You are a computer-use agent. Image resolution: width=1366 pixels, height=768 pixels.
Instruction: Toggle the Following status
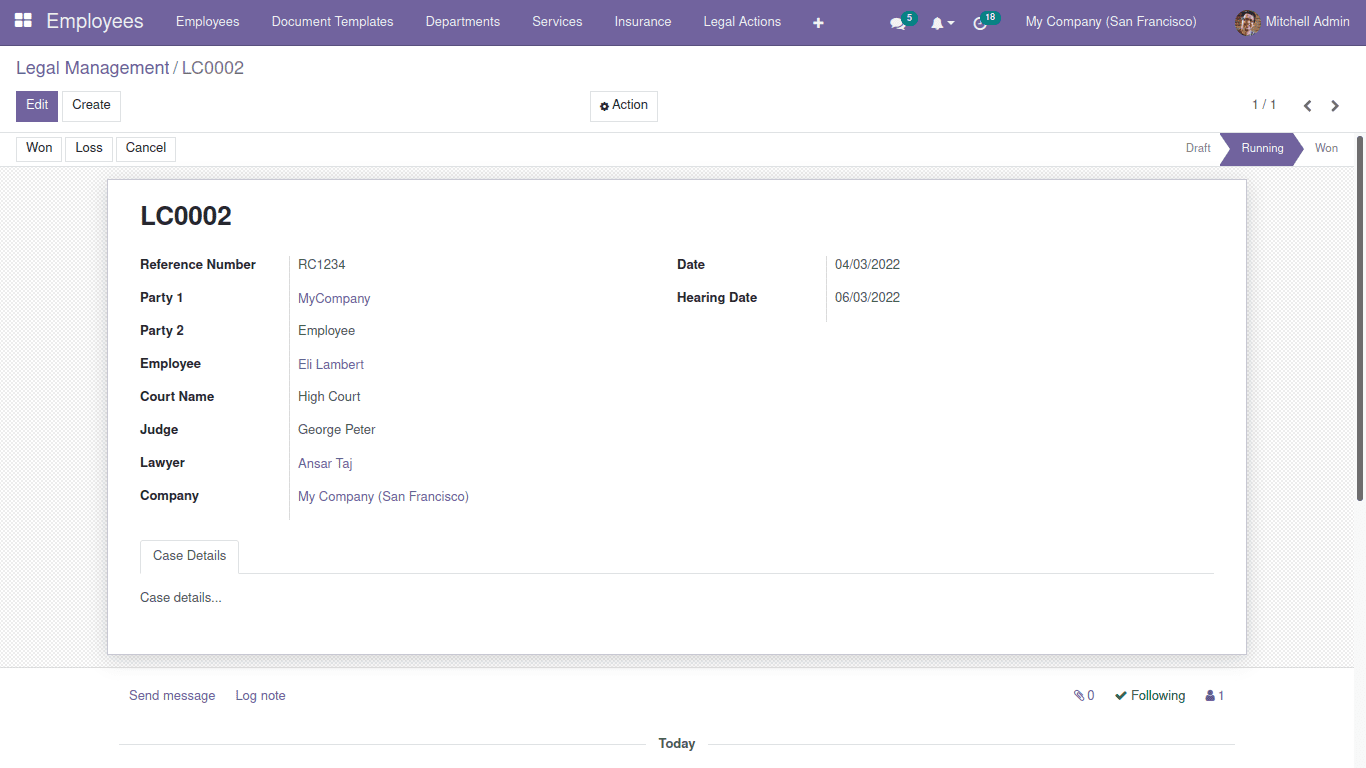click(x=1149, y=695)
